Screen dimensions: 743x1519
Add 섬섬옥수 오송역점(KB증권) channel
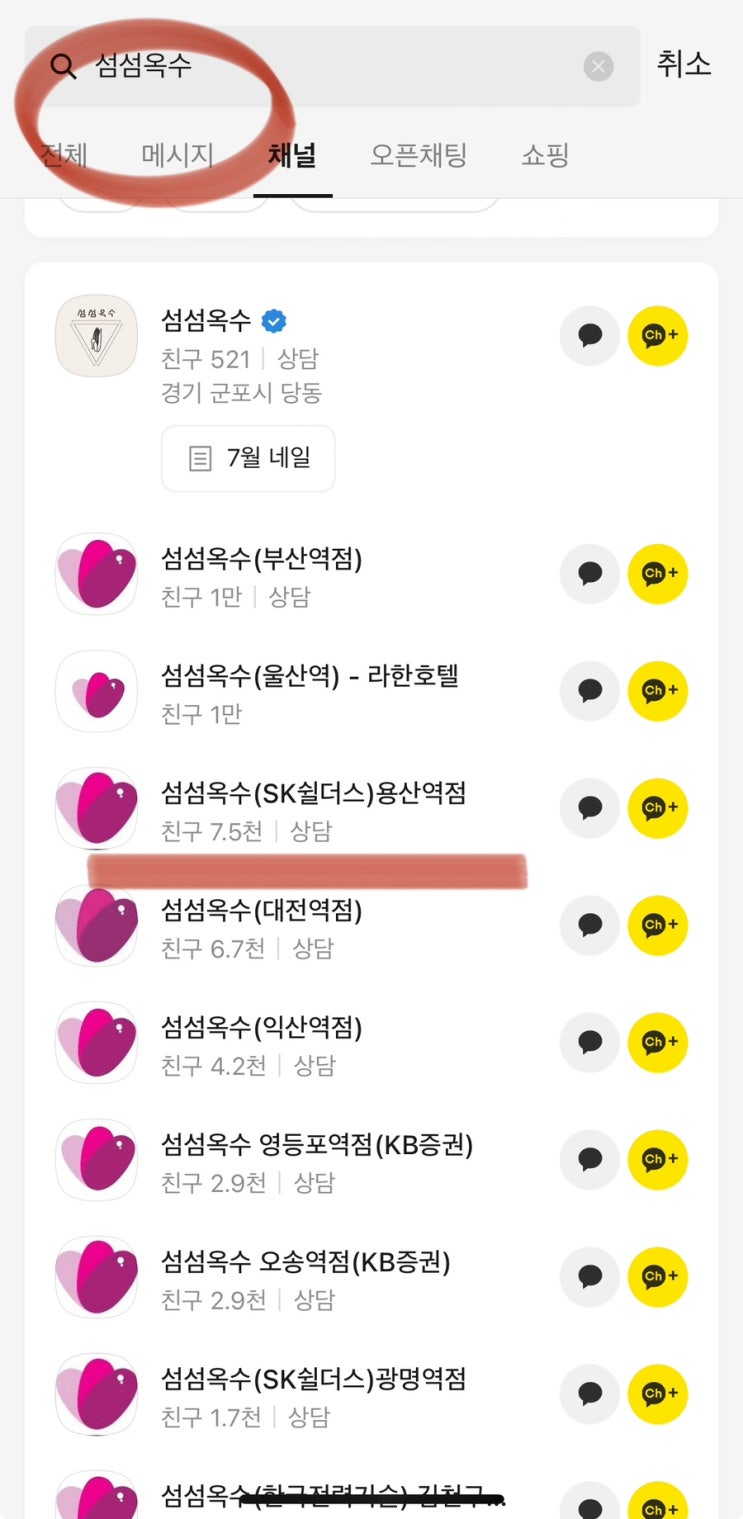click(658, 1276)
